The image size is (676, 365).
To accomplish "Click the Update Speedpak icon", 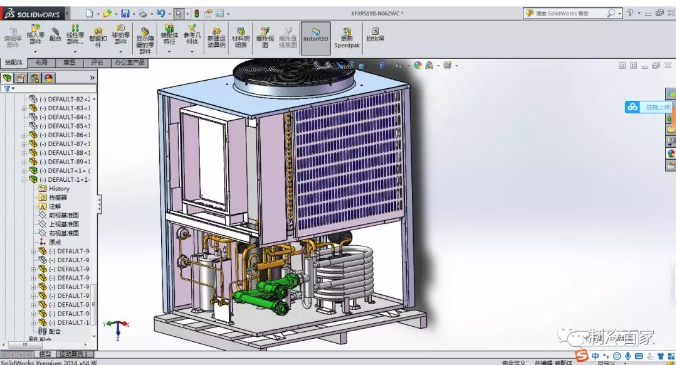I will point(347,37).
